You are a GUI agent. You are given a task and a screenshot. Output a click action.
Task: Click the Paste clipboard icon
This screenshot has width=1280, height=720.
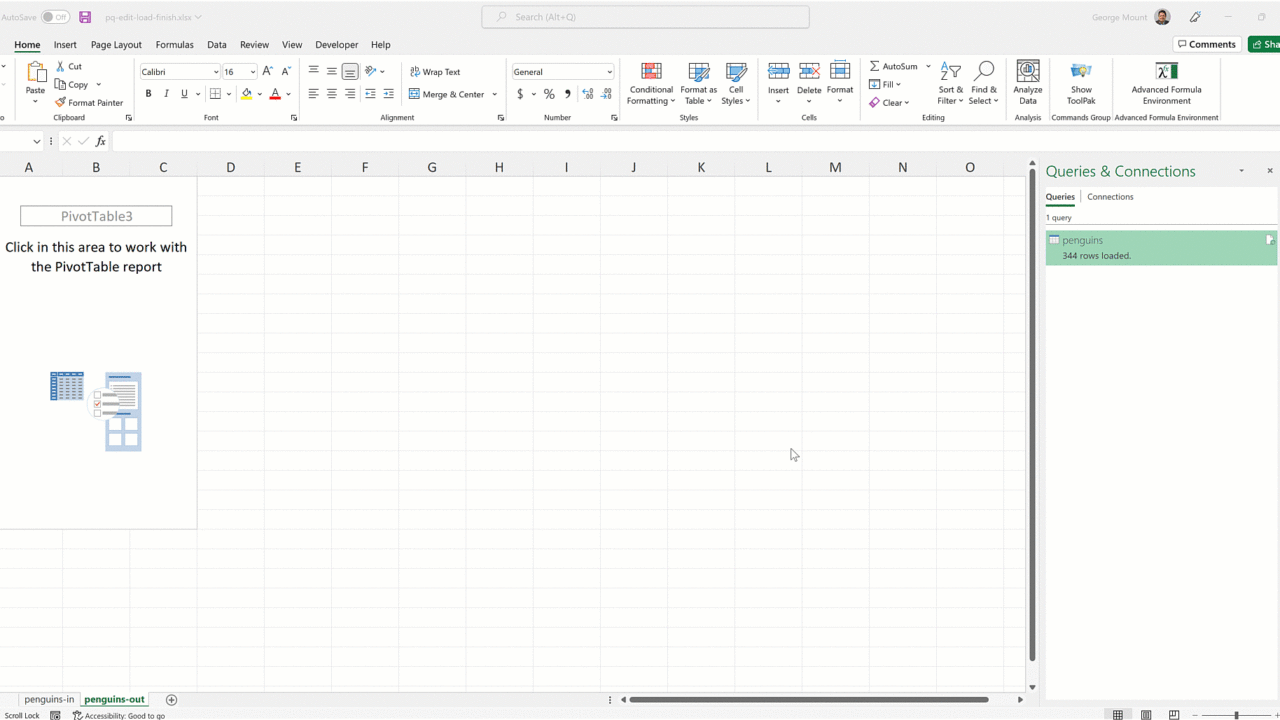[36, 73]
